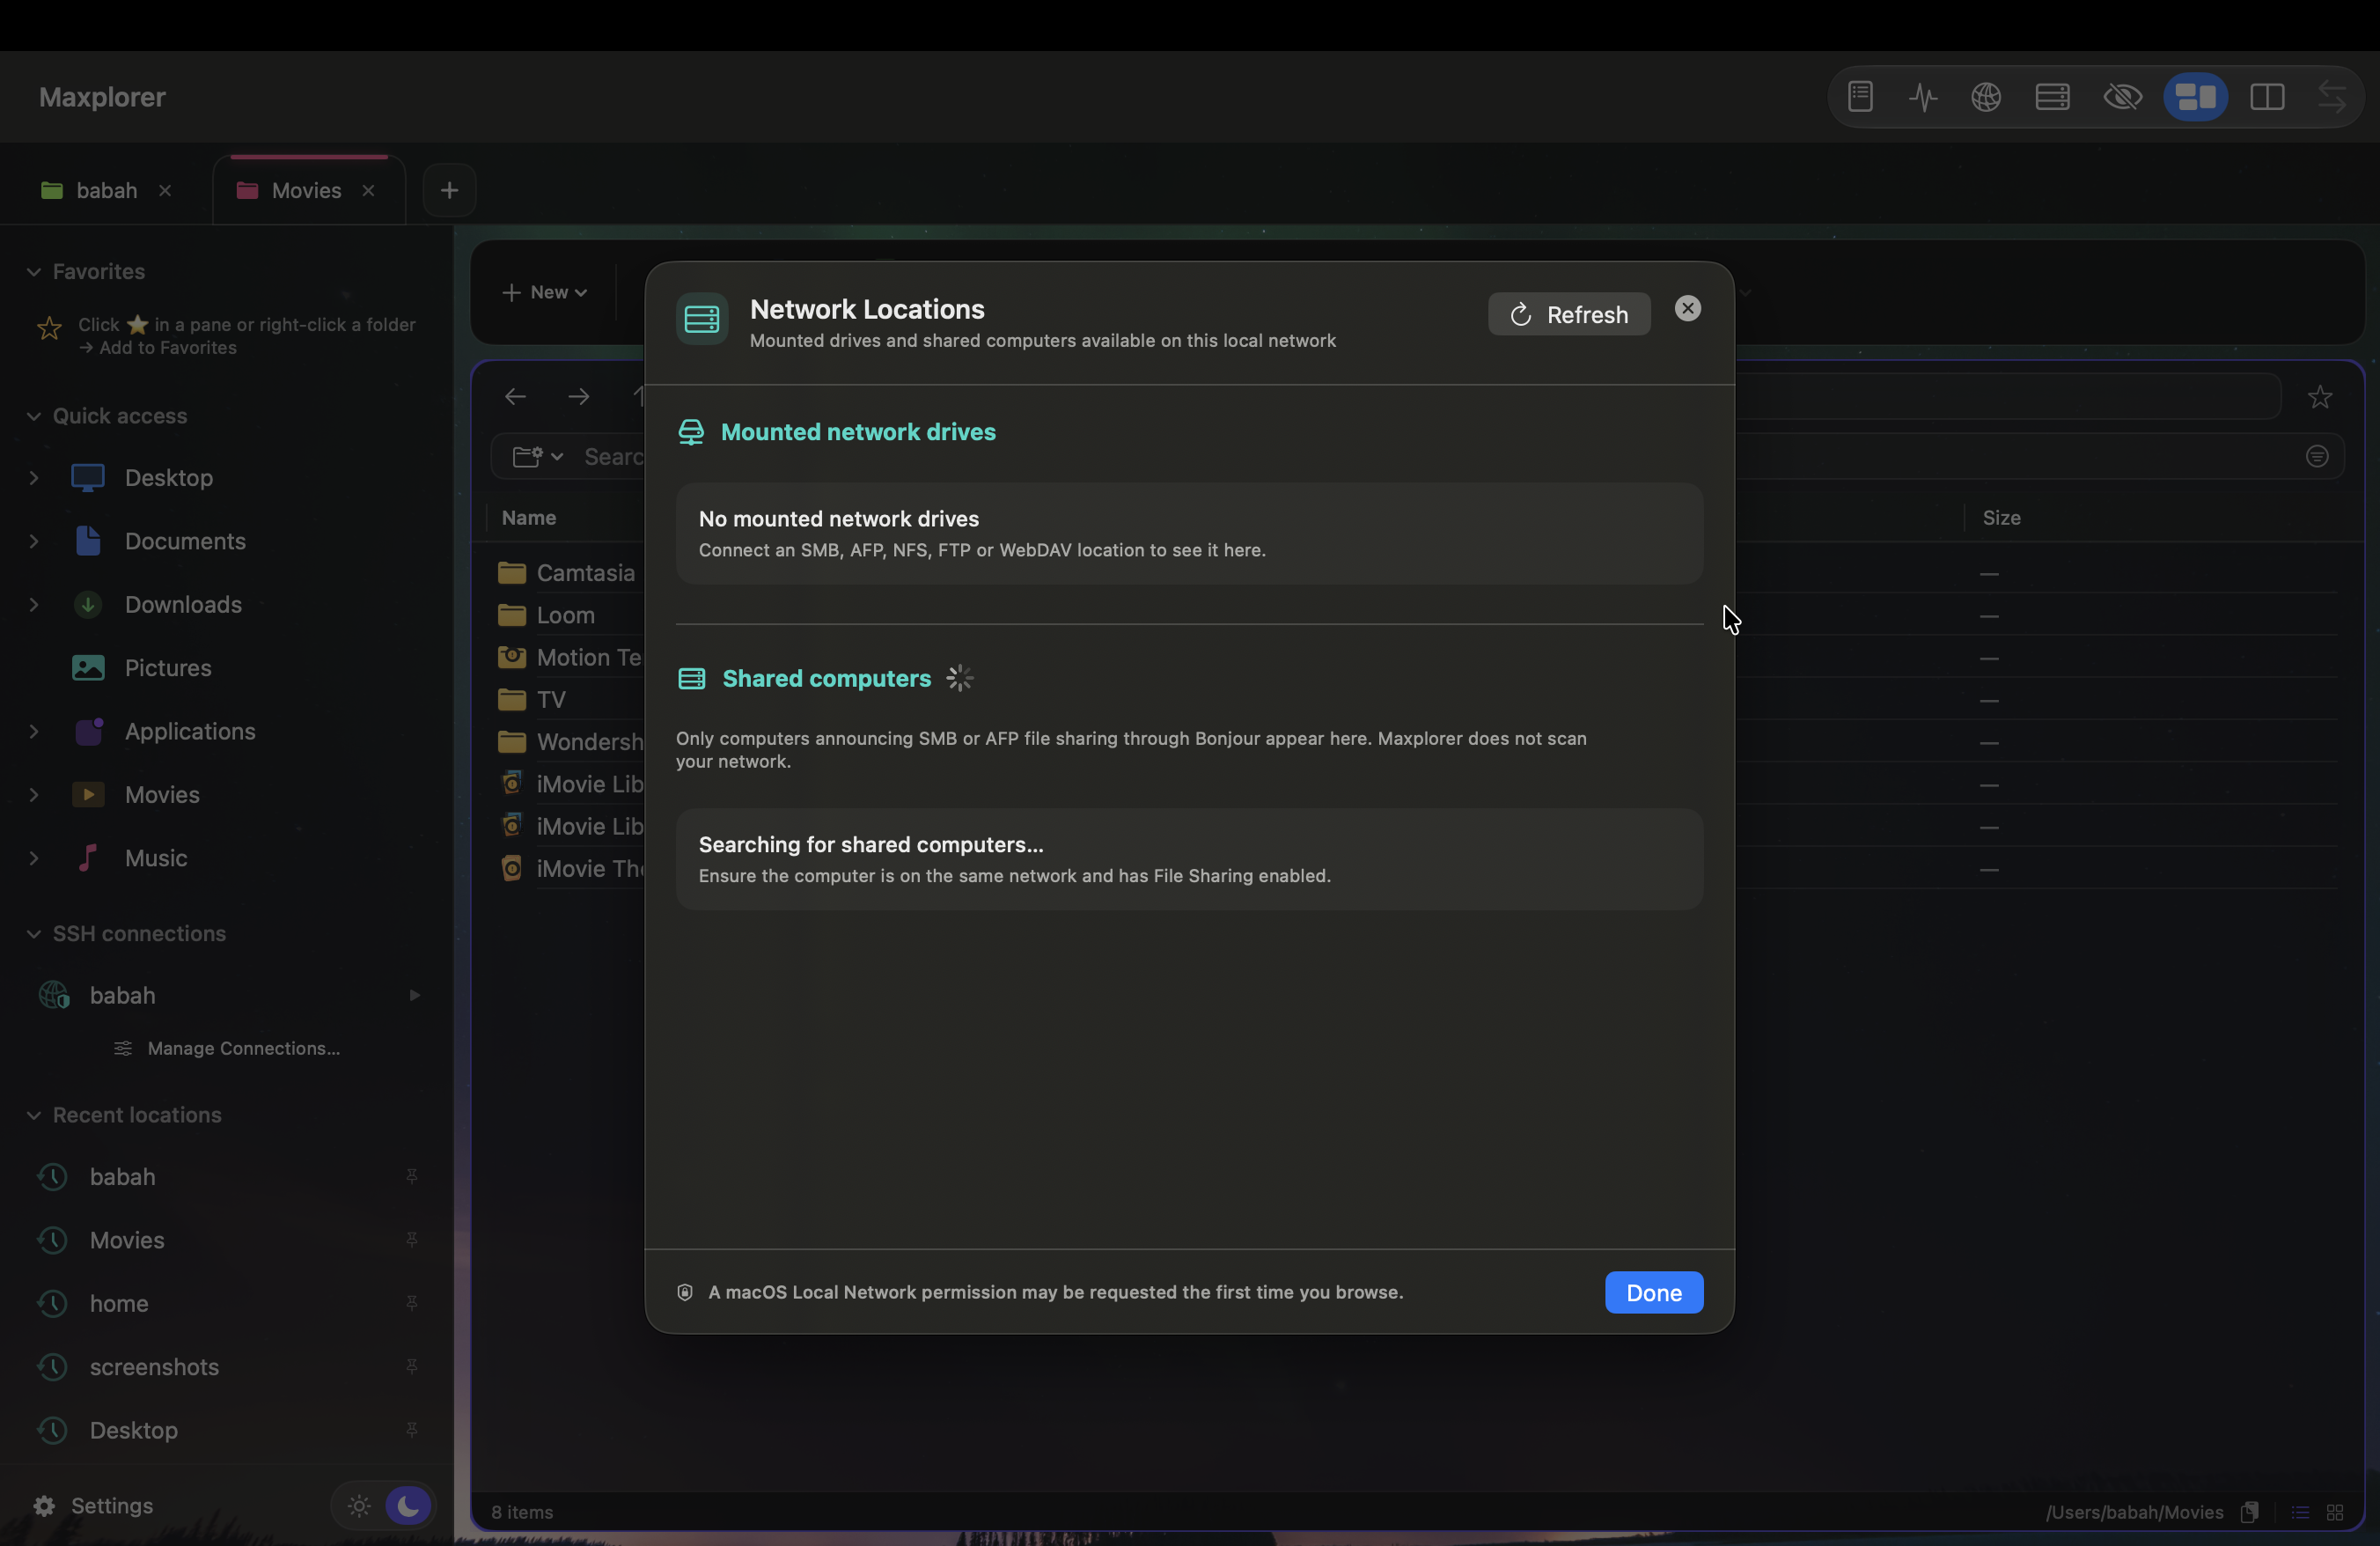Enable the split dual-pane view toggle
2380x1546 pixels.
click(x=2267, y=97)
